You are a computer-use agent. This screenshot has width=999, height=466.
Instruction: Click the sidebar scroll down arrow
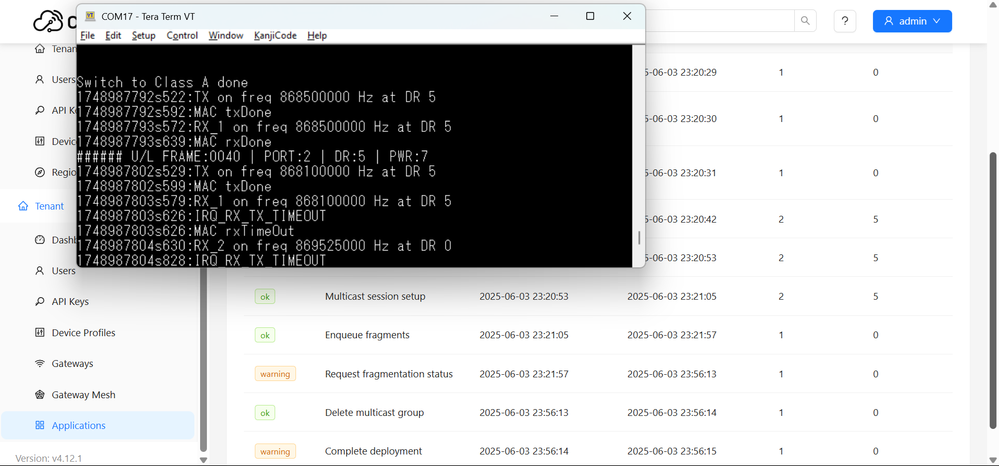(204, 460)
